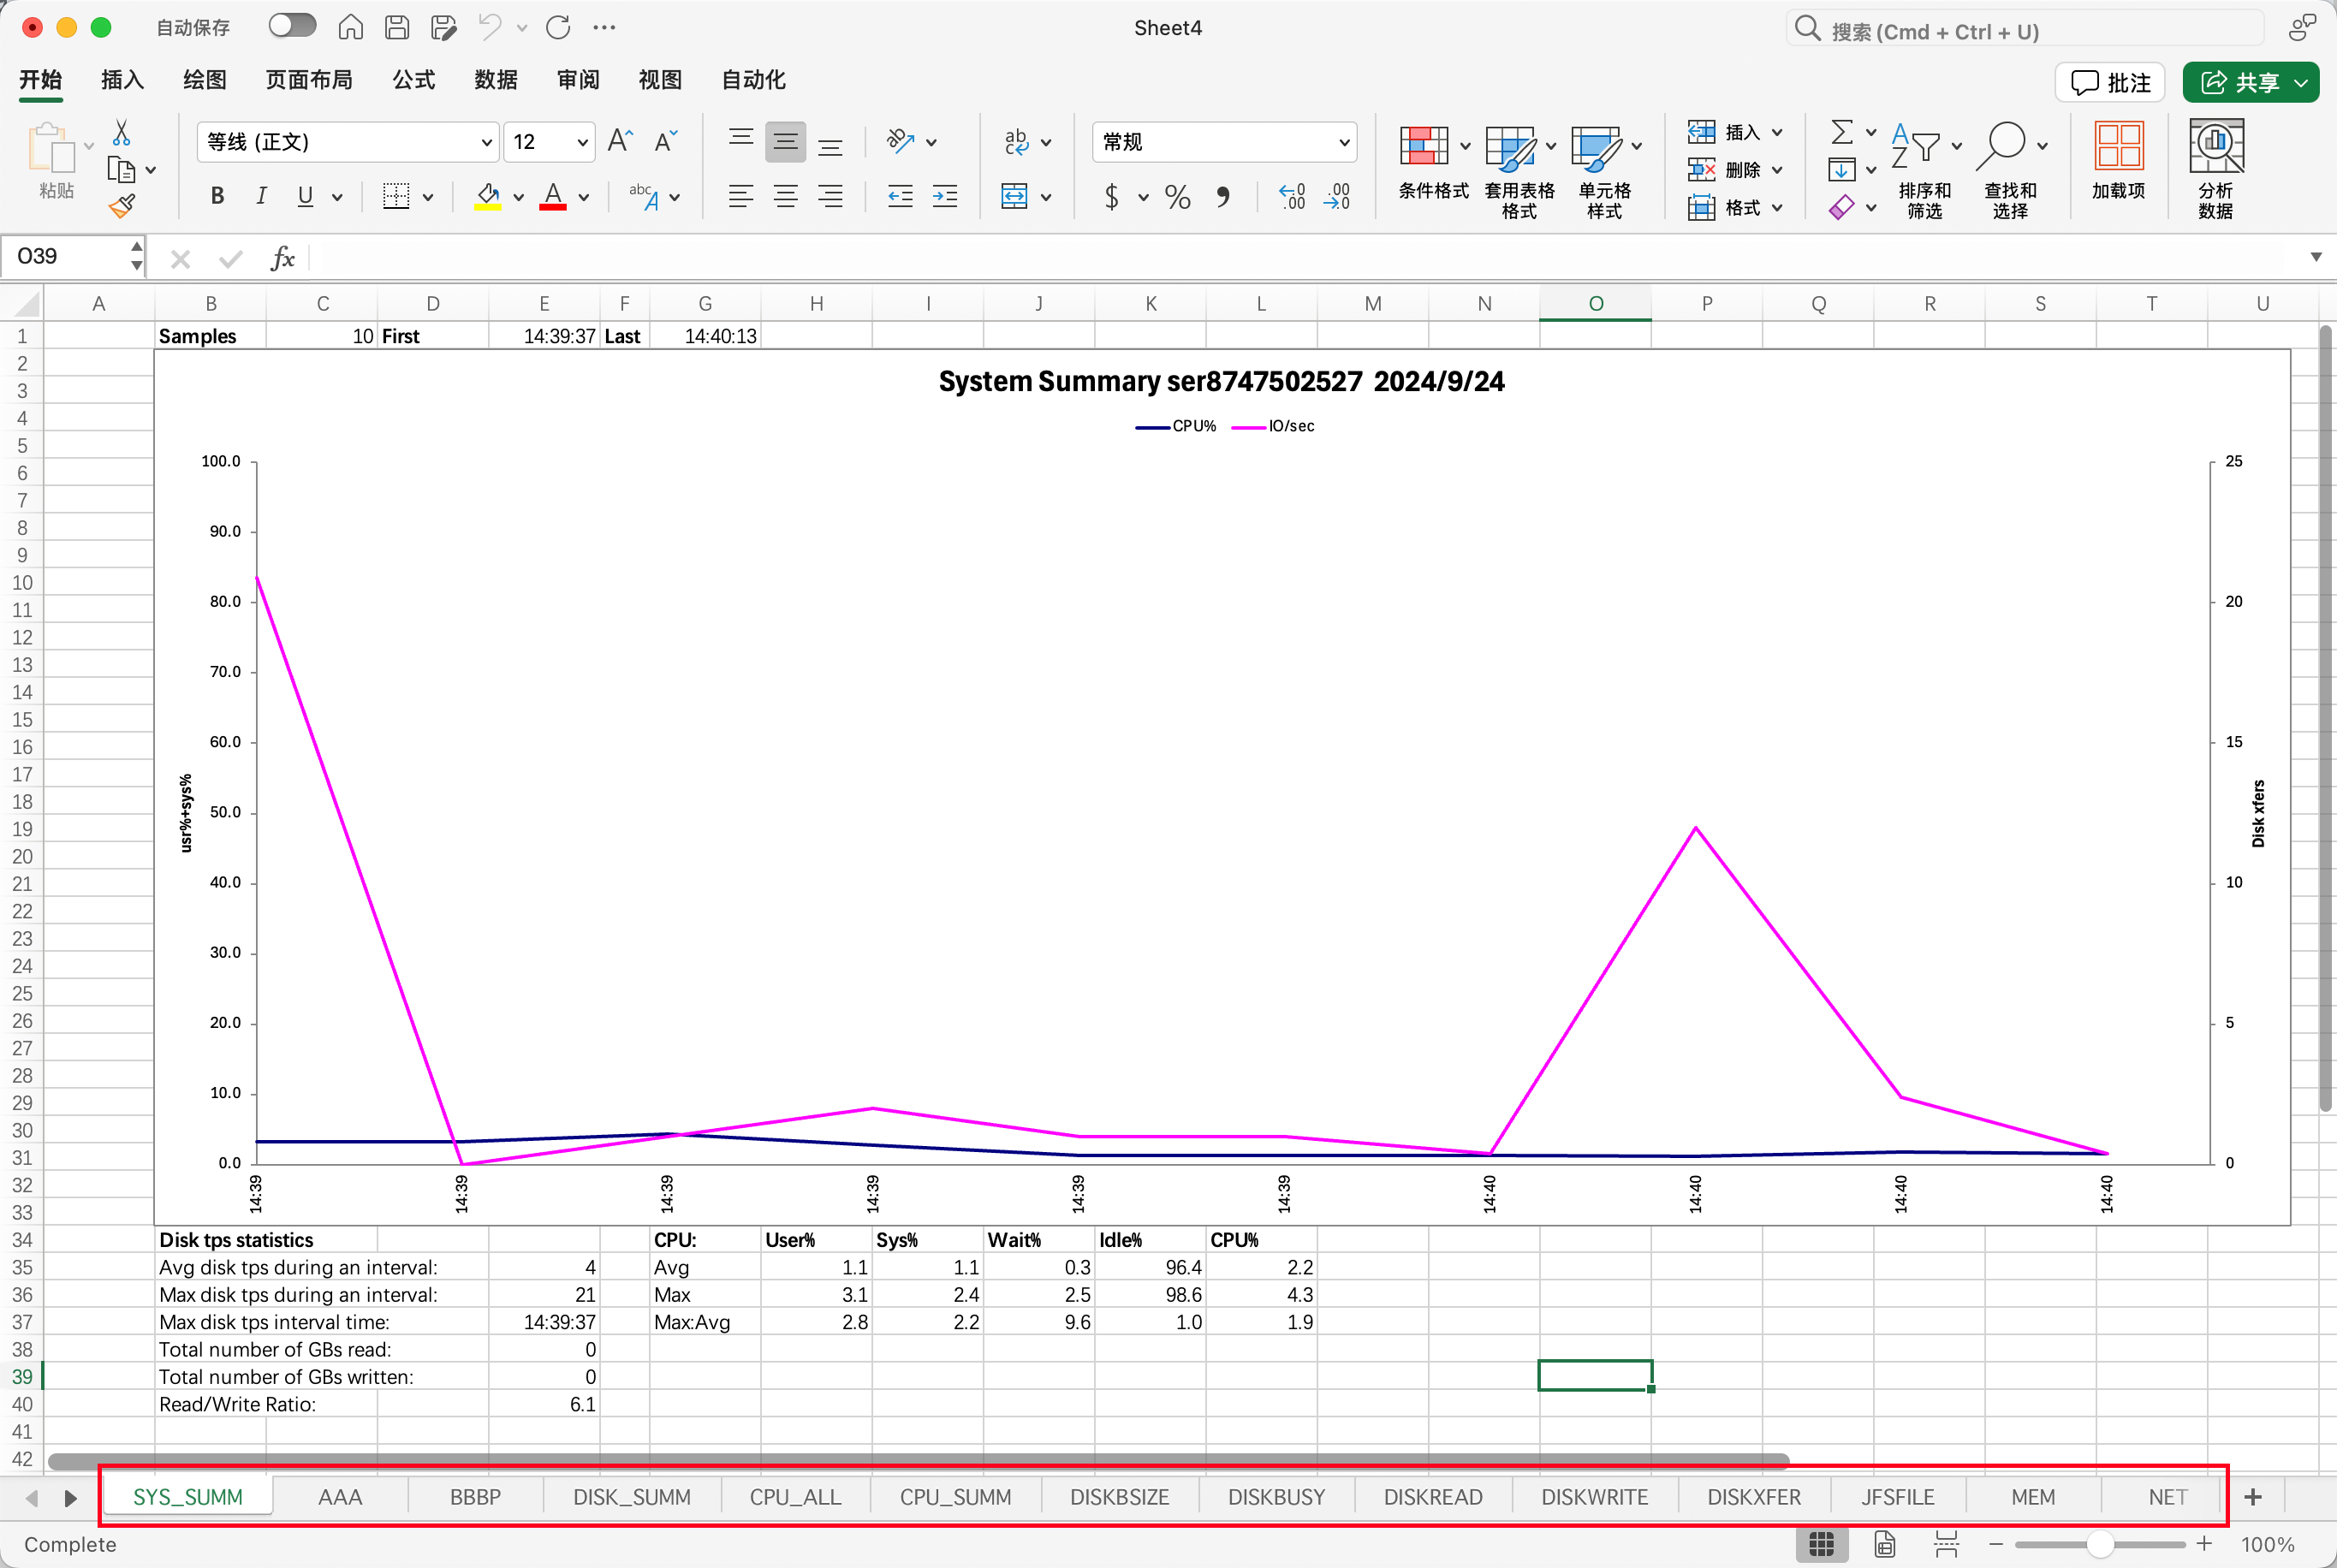Toggle the AutoSave (自动保存) switch

click(292, 26)
